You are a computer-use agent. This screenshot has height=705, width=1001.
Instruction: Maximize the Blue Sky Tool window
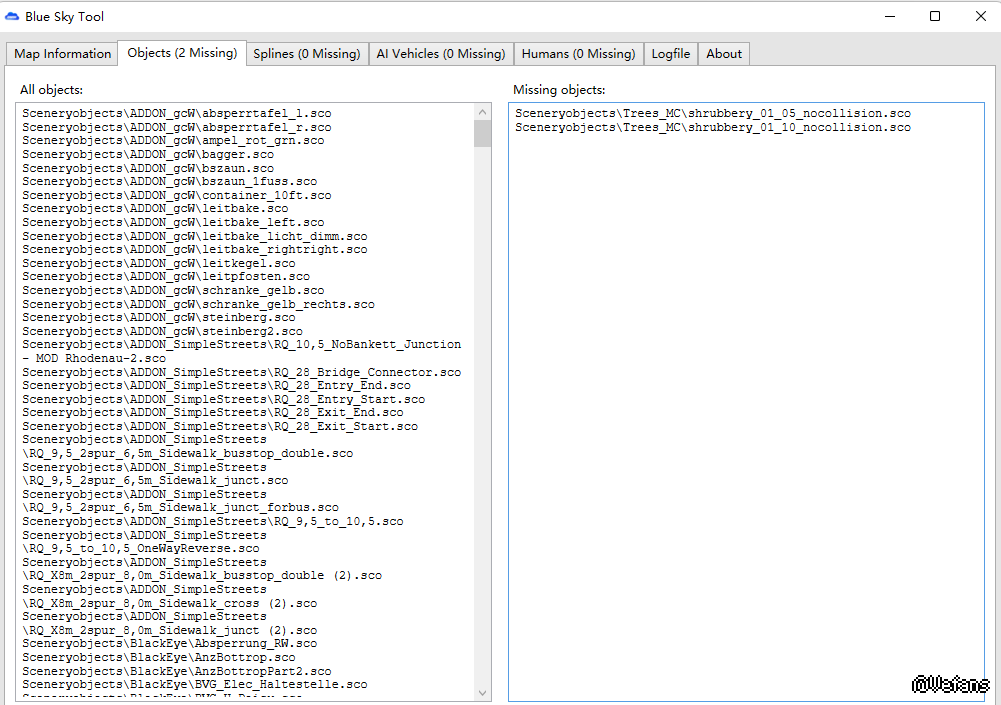tap(934, 16)
